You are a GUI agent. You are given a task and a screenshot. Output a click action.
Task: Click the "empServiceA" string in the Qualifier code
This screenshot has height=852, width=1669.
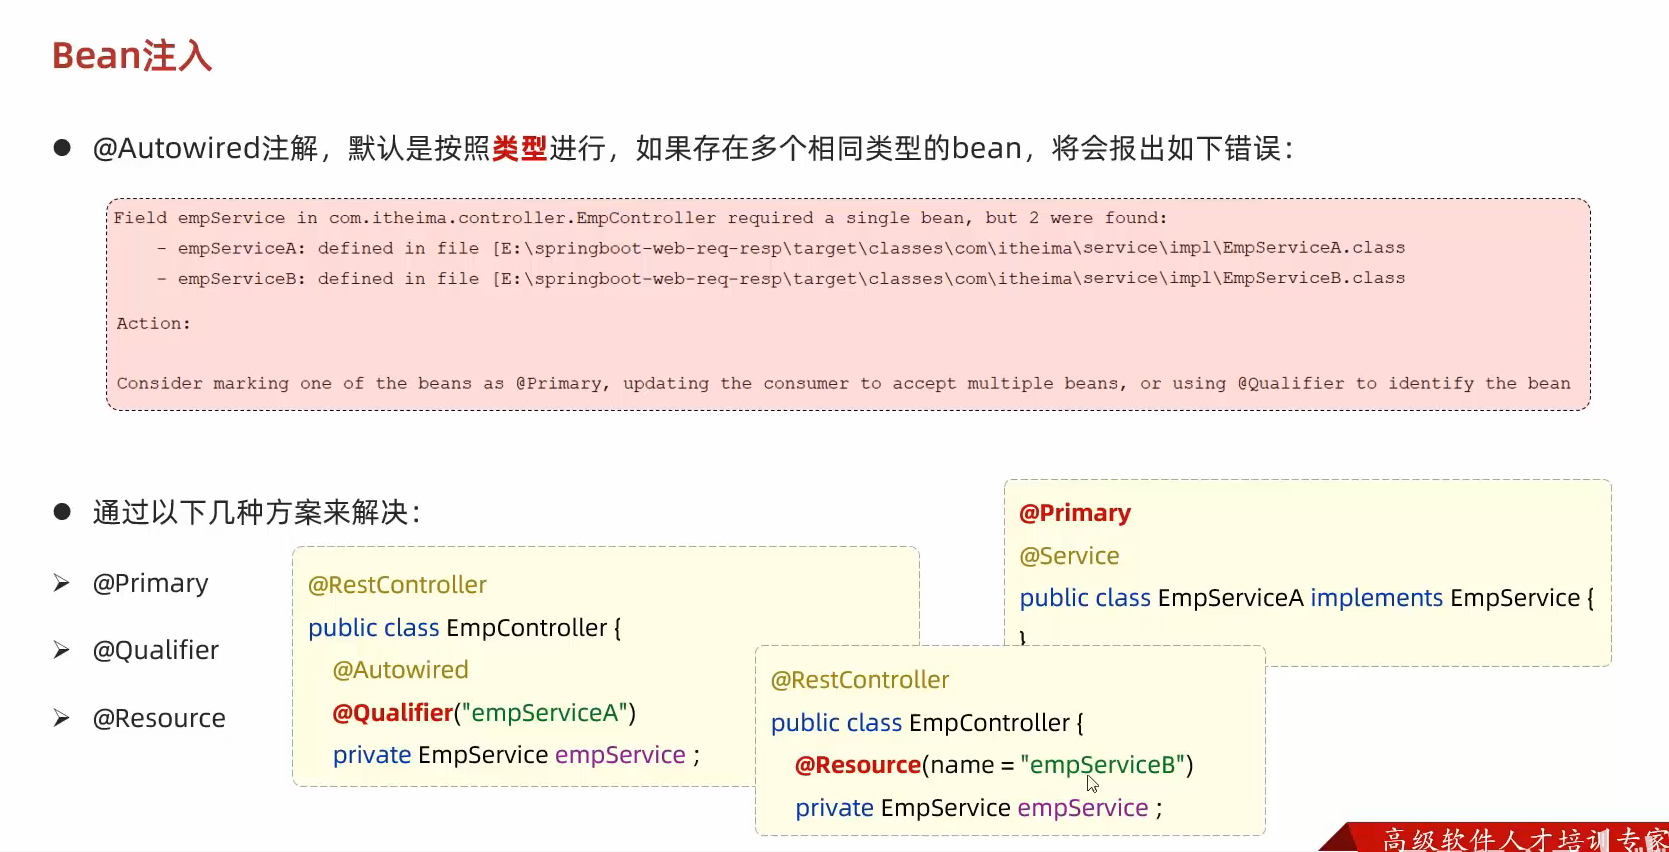[x=544, y=713]
